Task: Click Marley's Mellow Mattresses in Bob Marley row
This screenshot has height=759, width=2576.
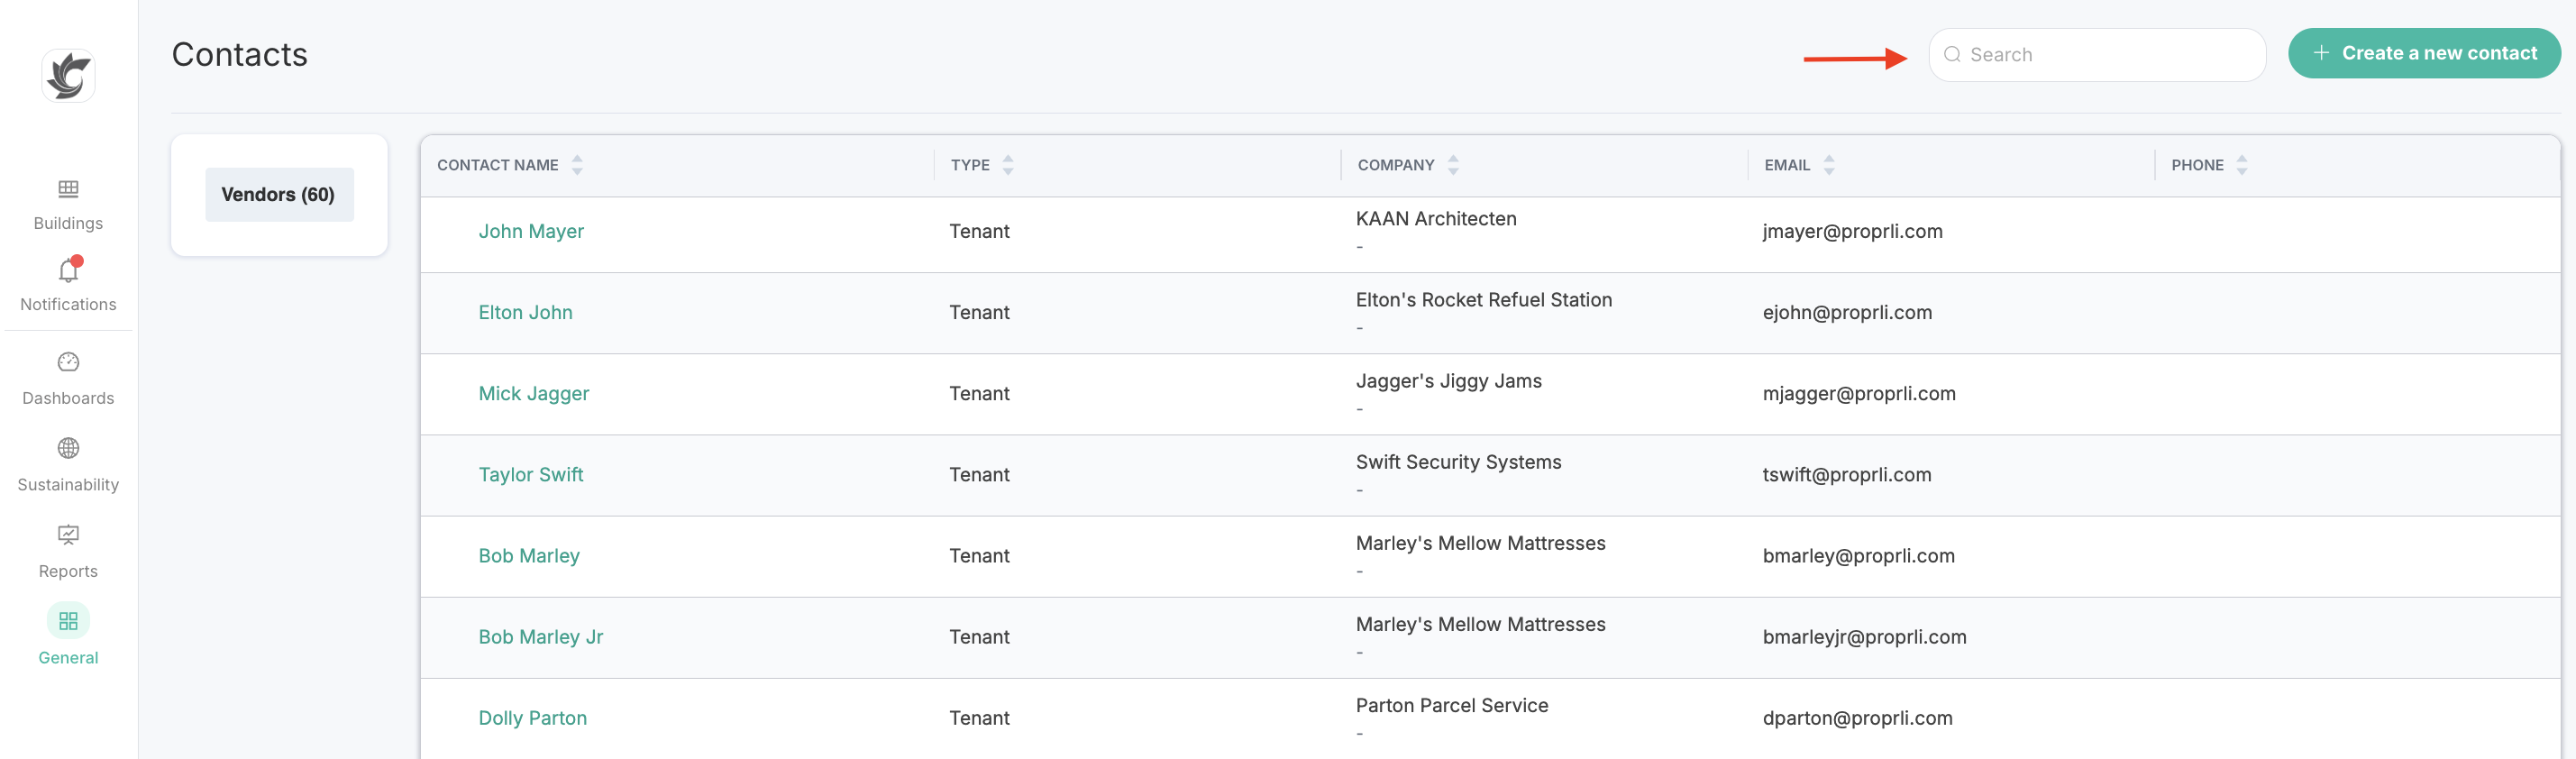Action: pyautogui.click(x=1481, y=543)
